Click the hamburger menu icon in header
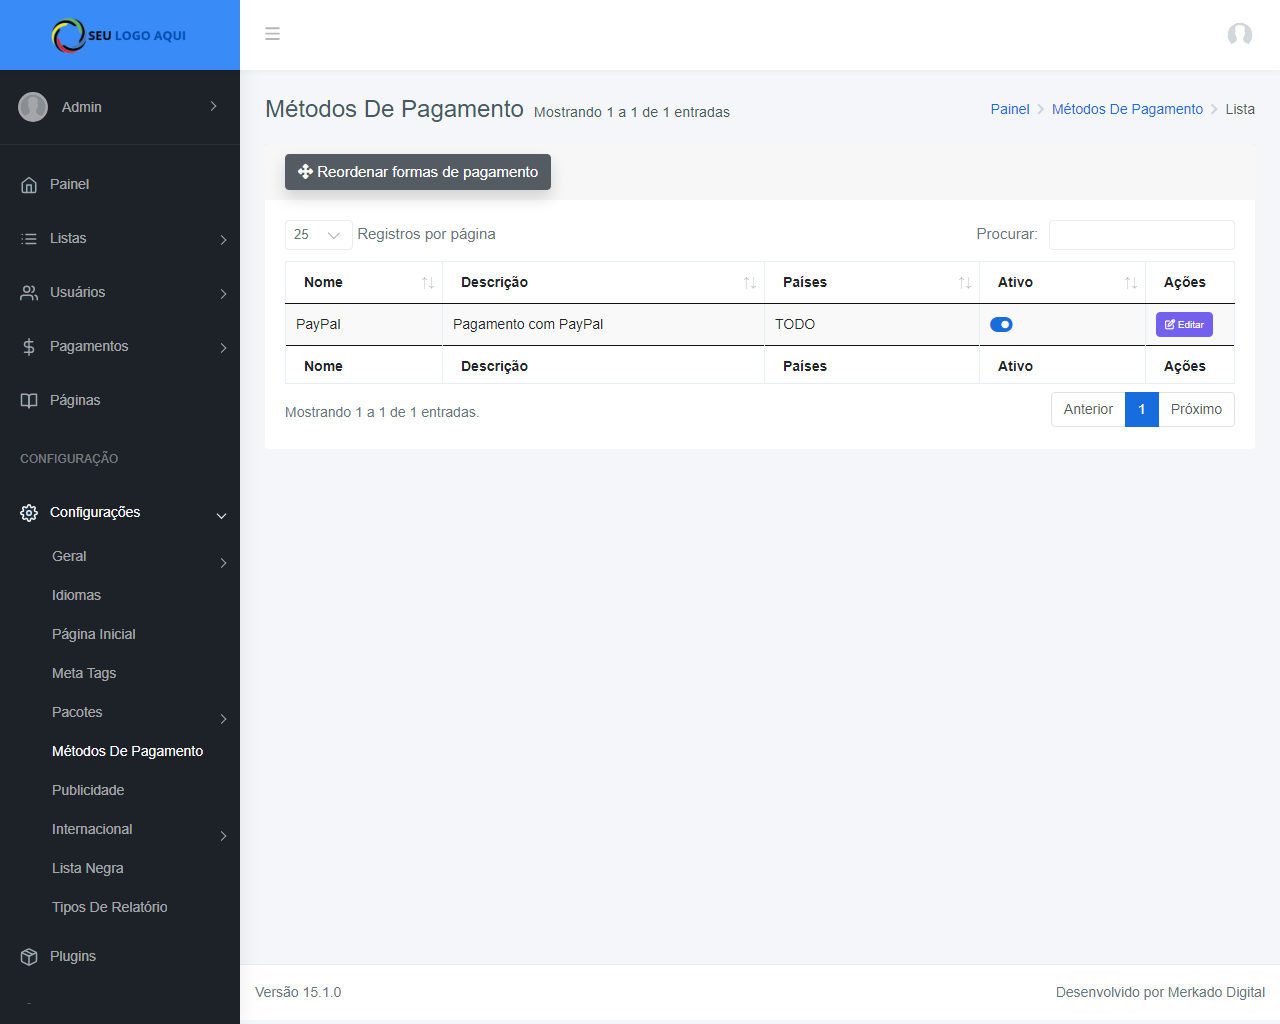Viewport: 1280px width, 1024px height. click(272, 34)
